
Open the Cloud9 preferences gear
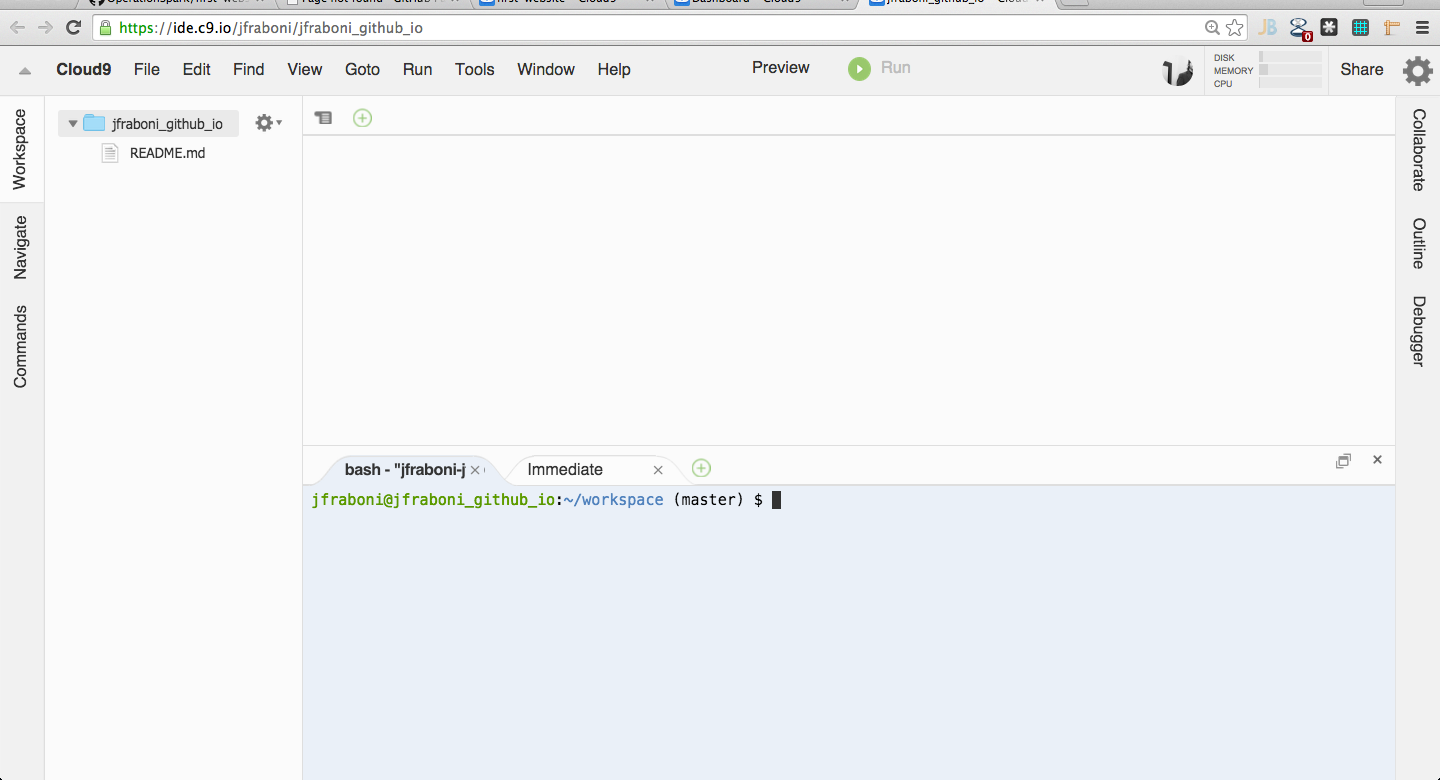pos(1417,70)
